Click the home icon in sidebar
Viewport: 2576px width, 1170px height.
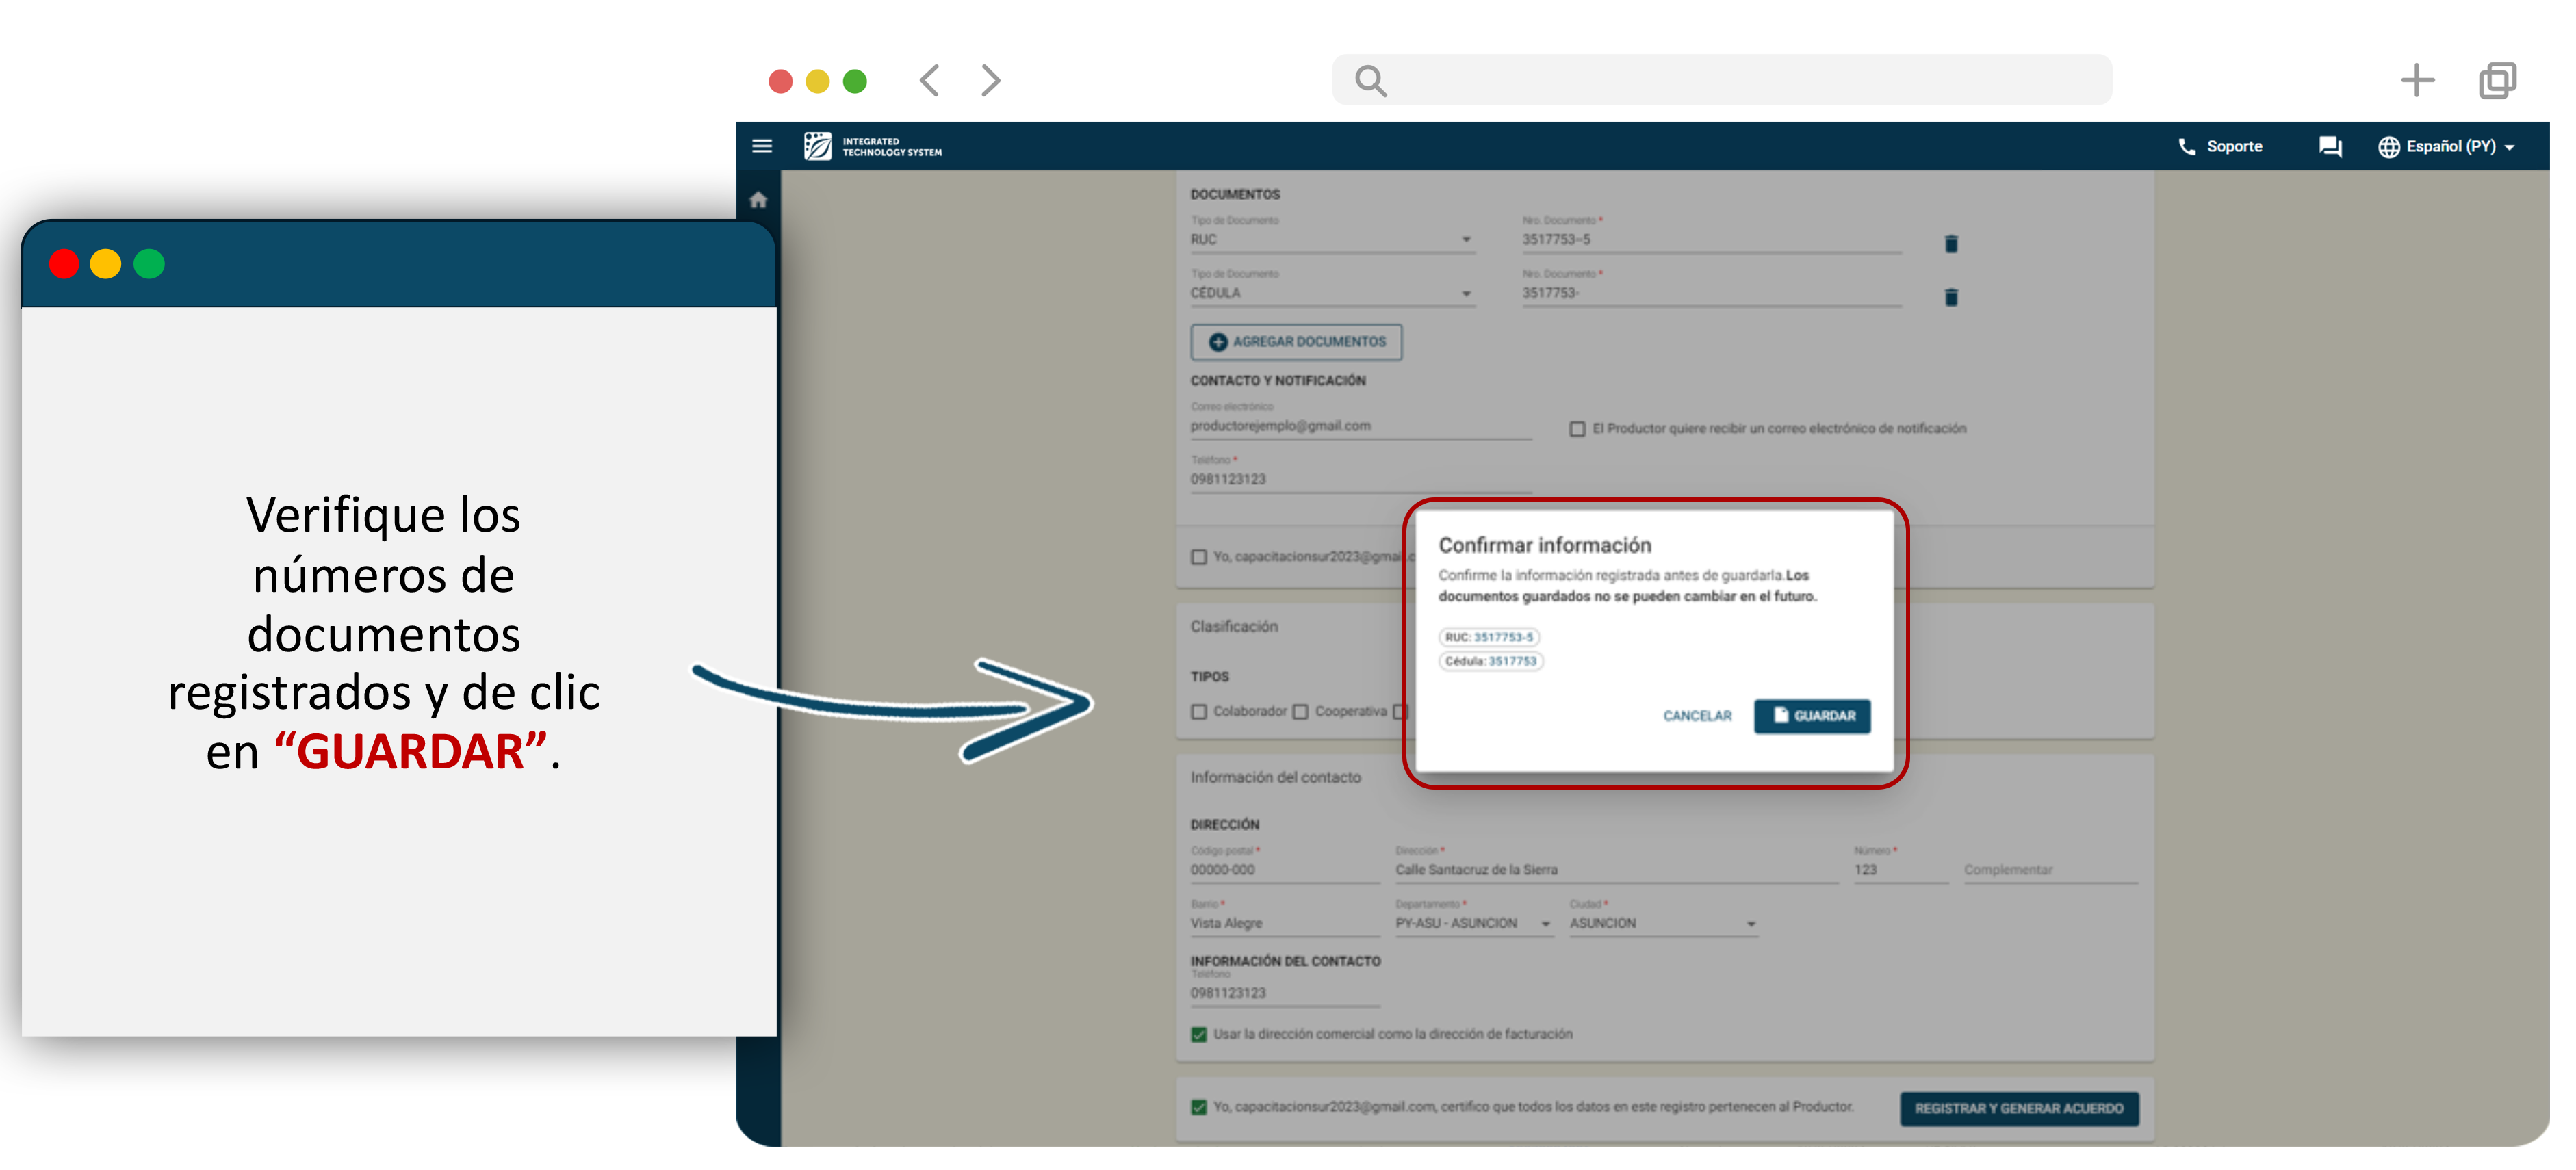758,200
